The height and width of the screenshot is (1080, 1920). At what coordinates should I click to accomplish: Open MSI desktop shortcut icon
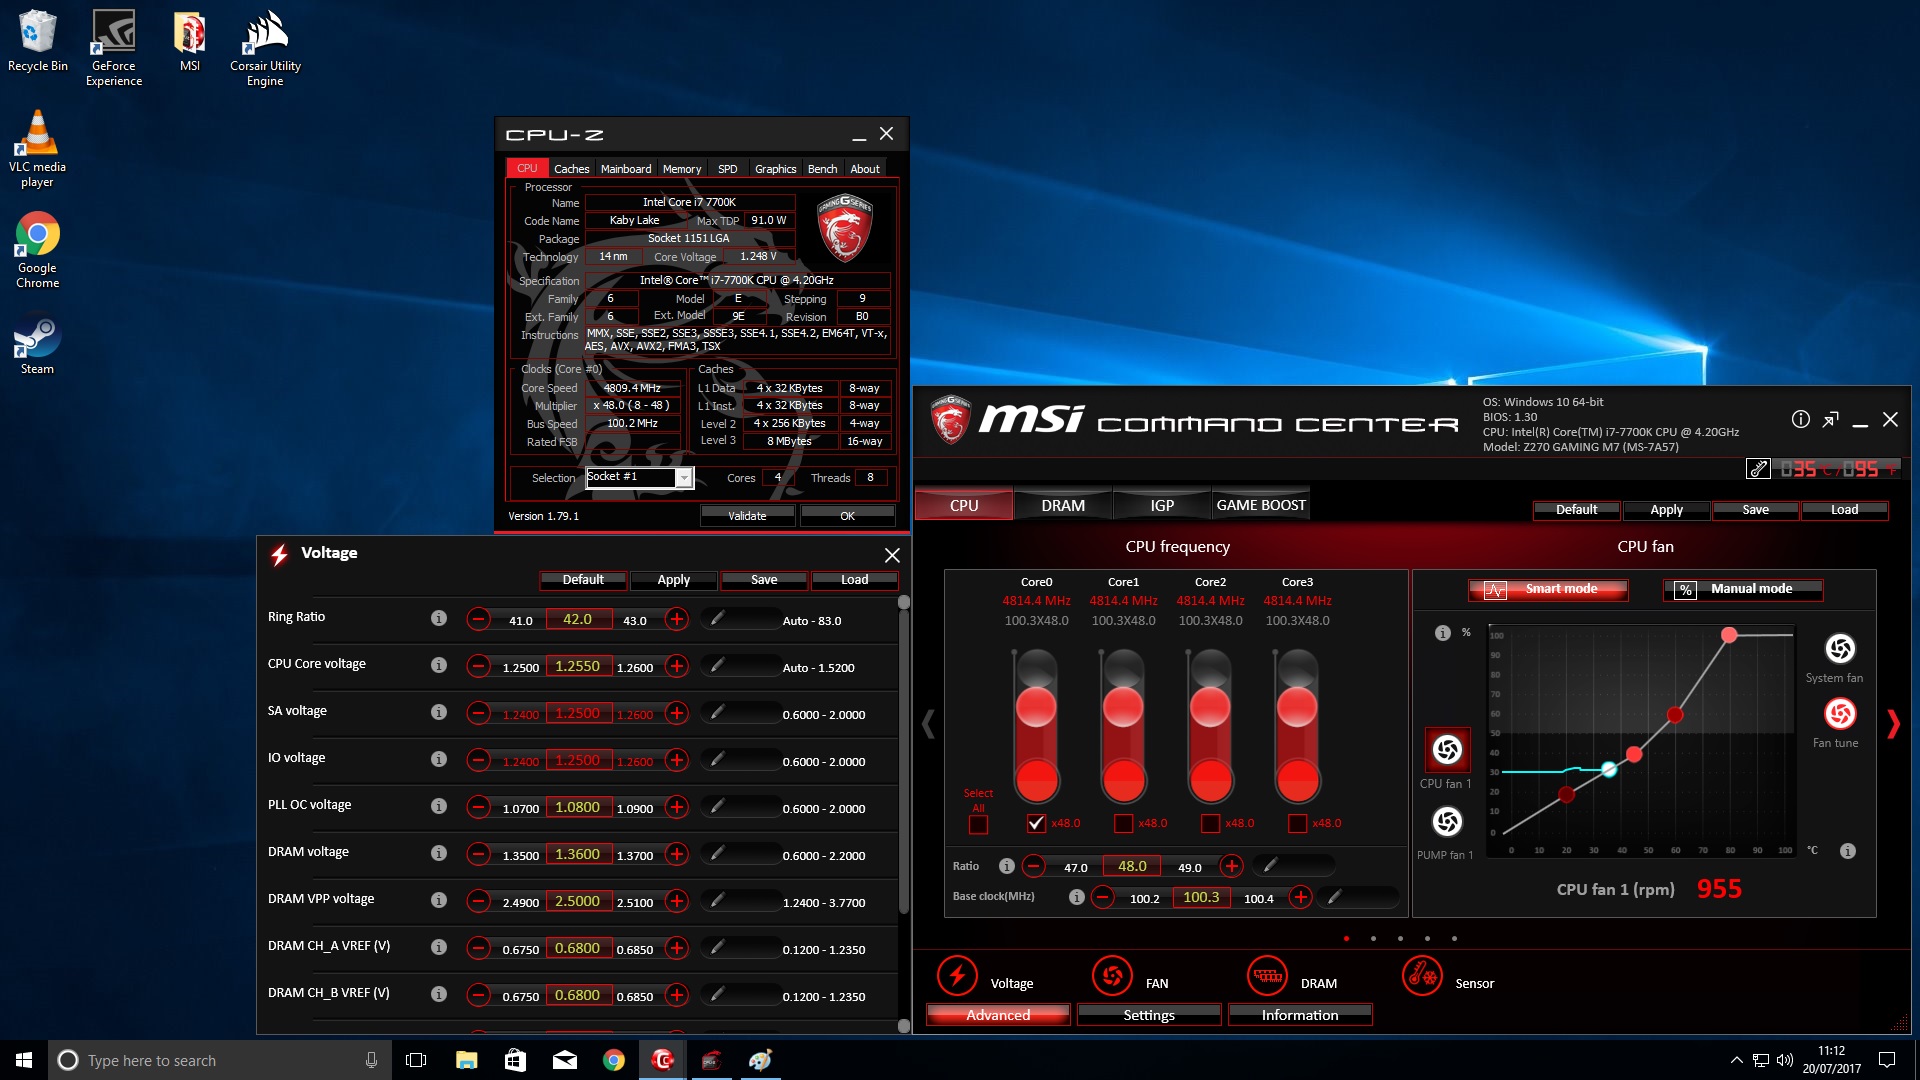190,42
